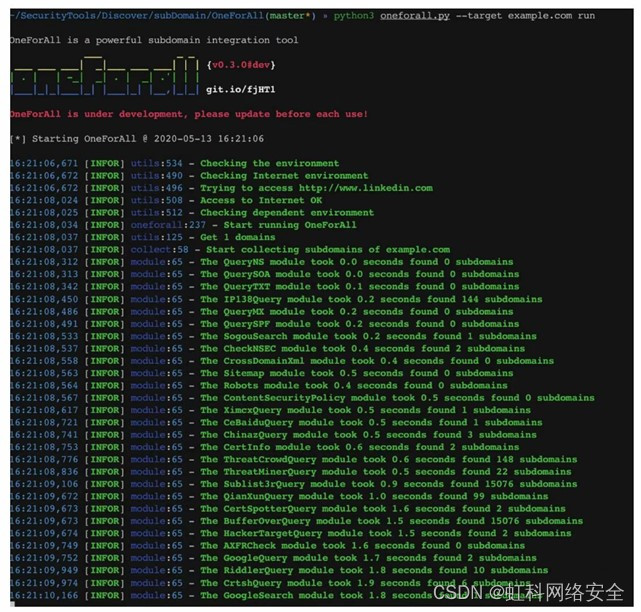This screenshot has width=641, height=612.
Task: Click the 'collect:58' source reference
Action: coord(159,249)
